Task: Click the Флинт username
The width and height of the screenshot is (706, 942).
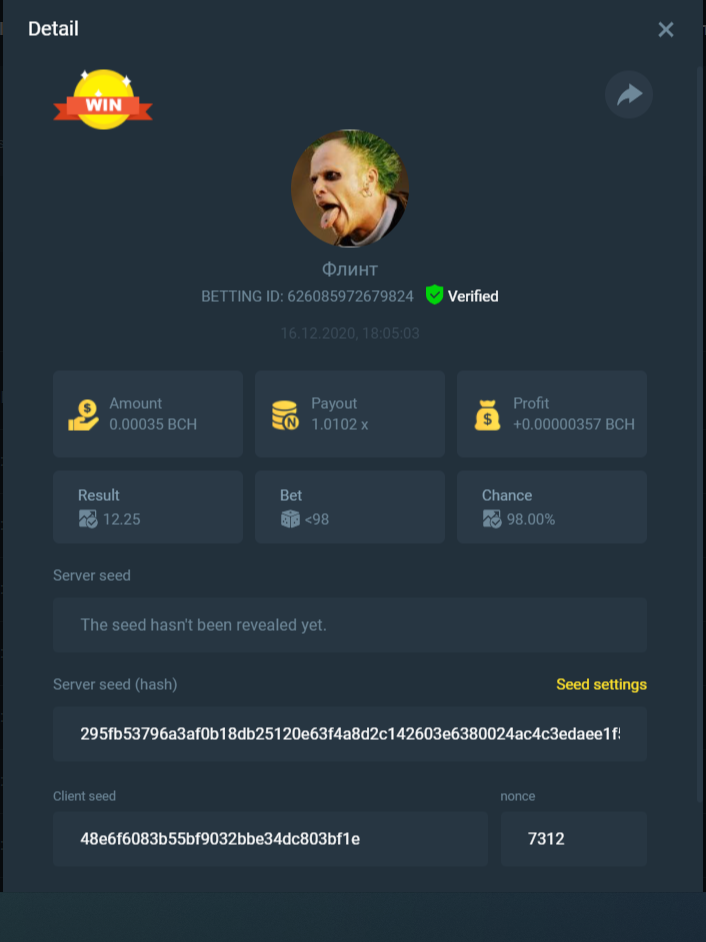Action: click(350, 269)
